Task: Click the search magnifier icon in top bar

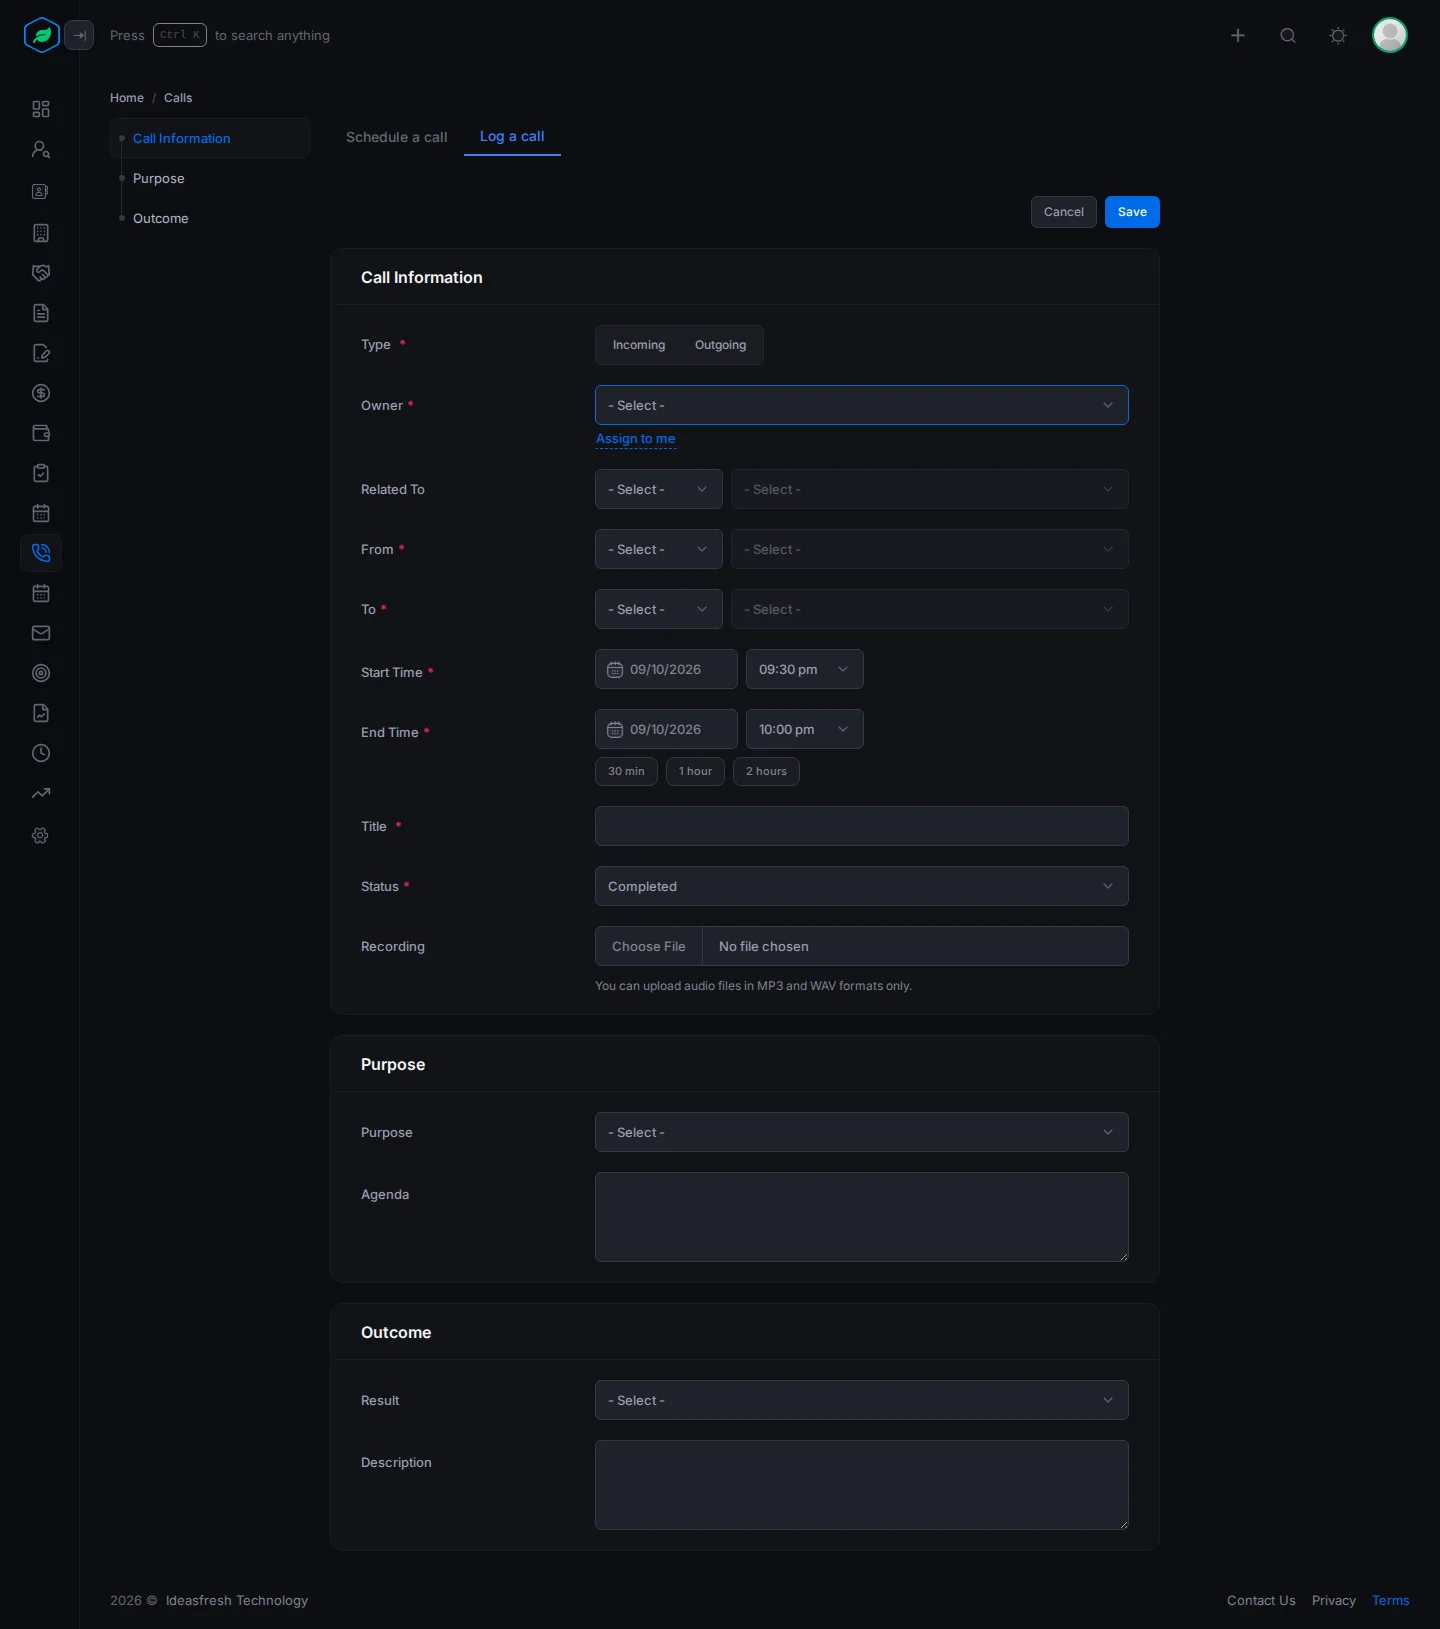Action: tap(1288, 35)
